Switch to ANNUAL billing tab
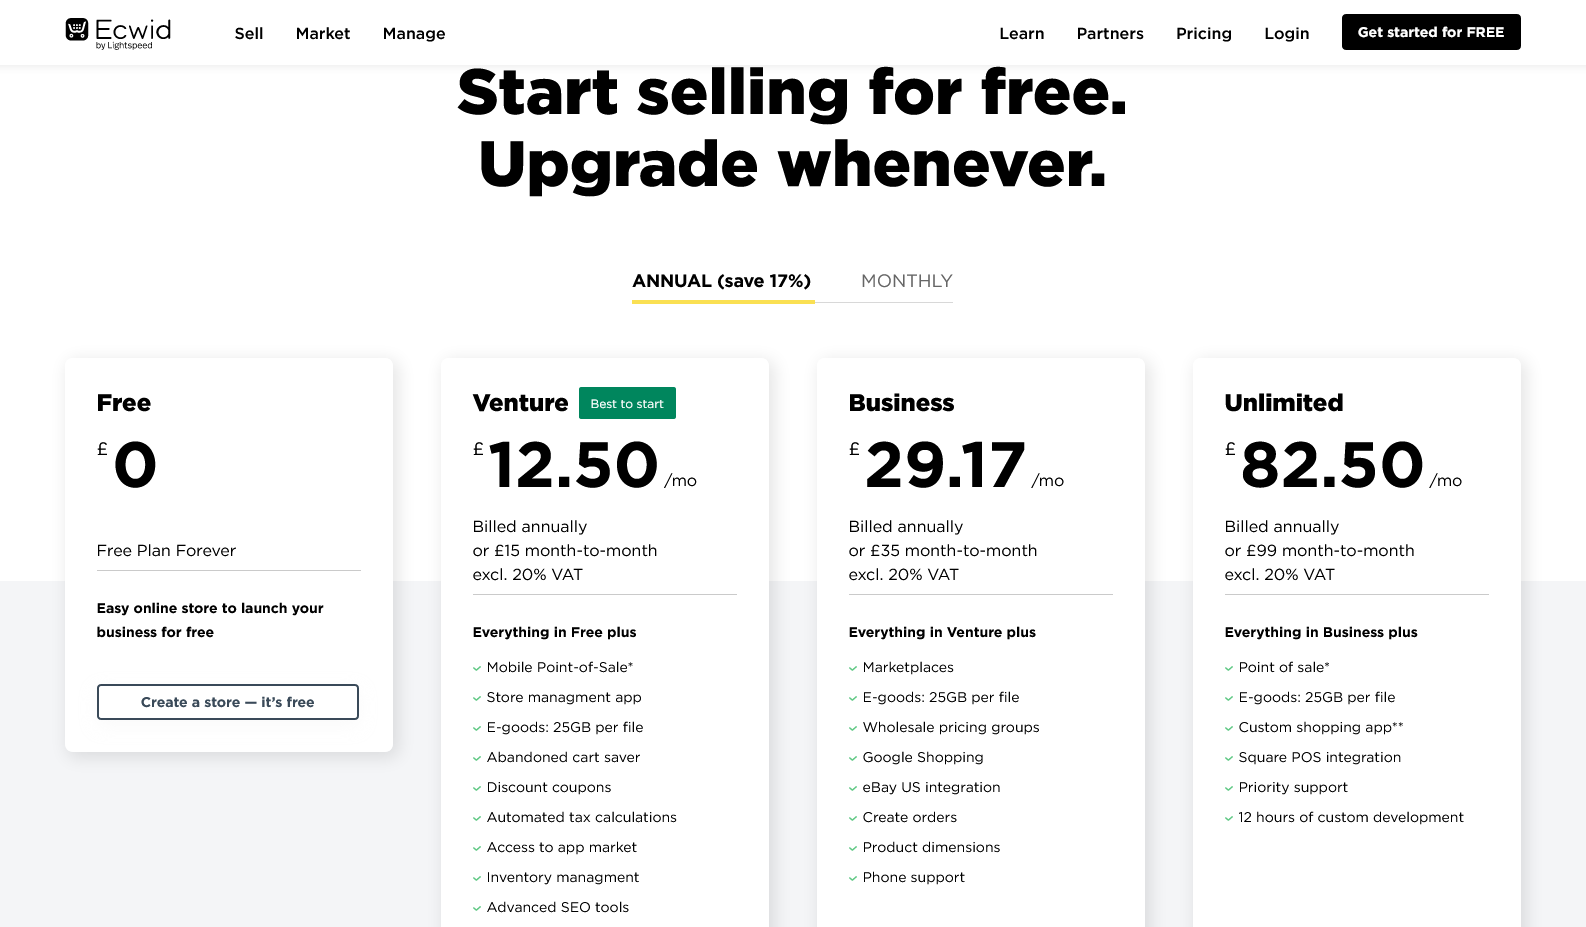 722,281
